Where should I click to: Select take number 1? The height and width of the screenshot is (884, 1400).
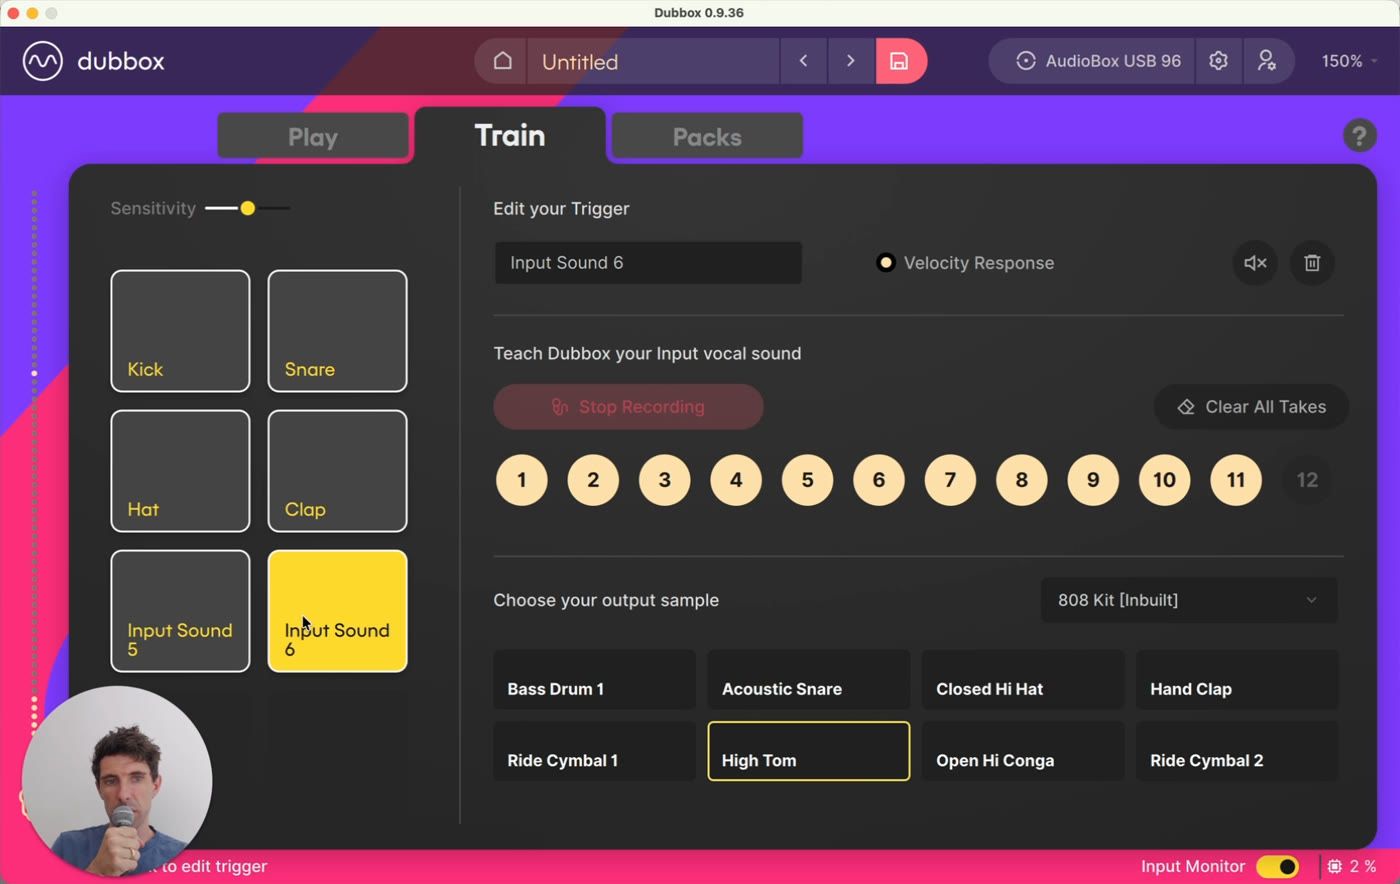pyautogui.click(x=522, y=480)
